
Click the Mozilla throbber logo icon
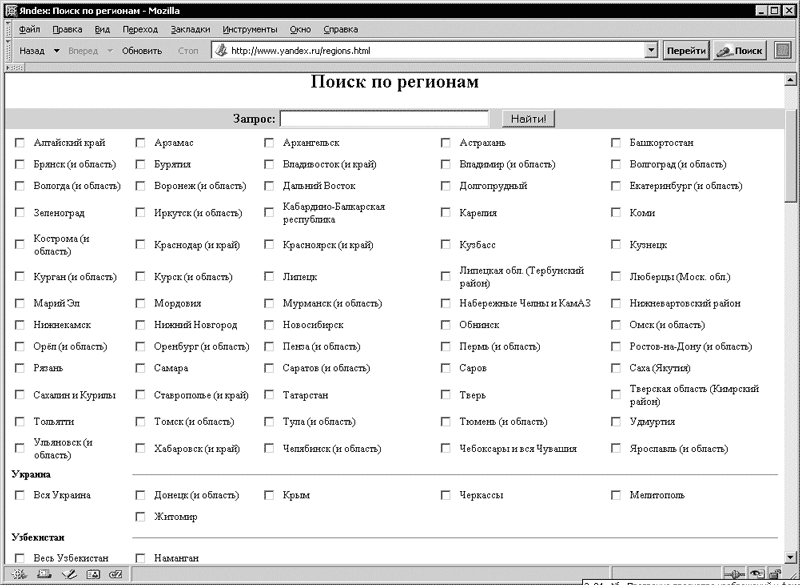tap(783, 50)
